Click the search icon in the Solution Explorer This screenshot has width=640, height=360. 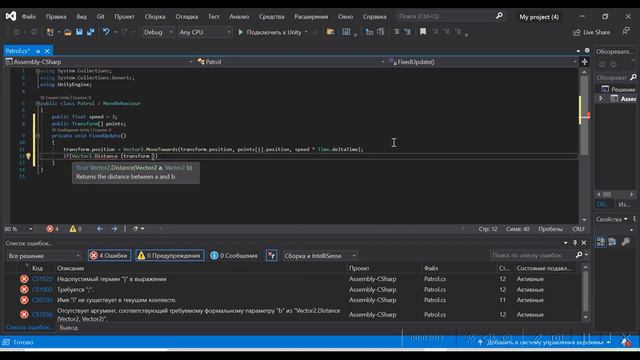point(633,77)
